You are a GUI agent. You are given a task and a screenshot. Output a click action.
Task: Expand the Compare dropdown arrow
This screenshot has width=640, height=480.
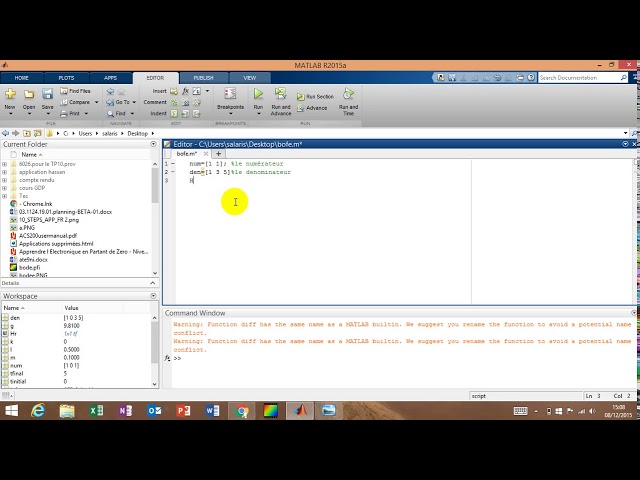[x=96, y=102]
